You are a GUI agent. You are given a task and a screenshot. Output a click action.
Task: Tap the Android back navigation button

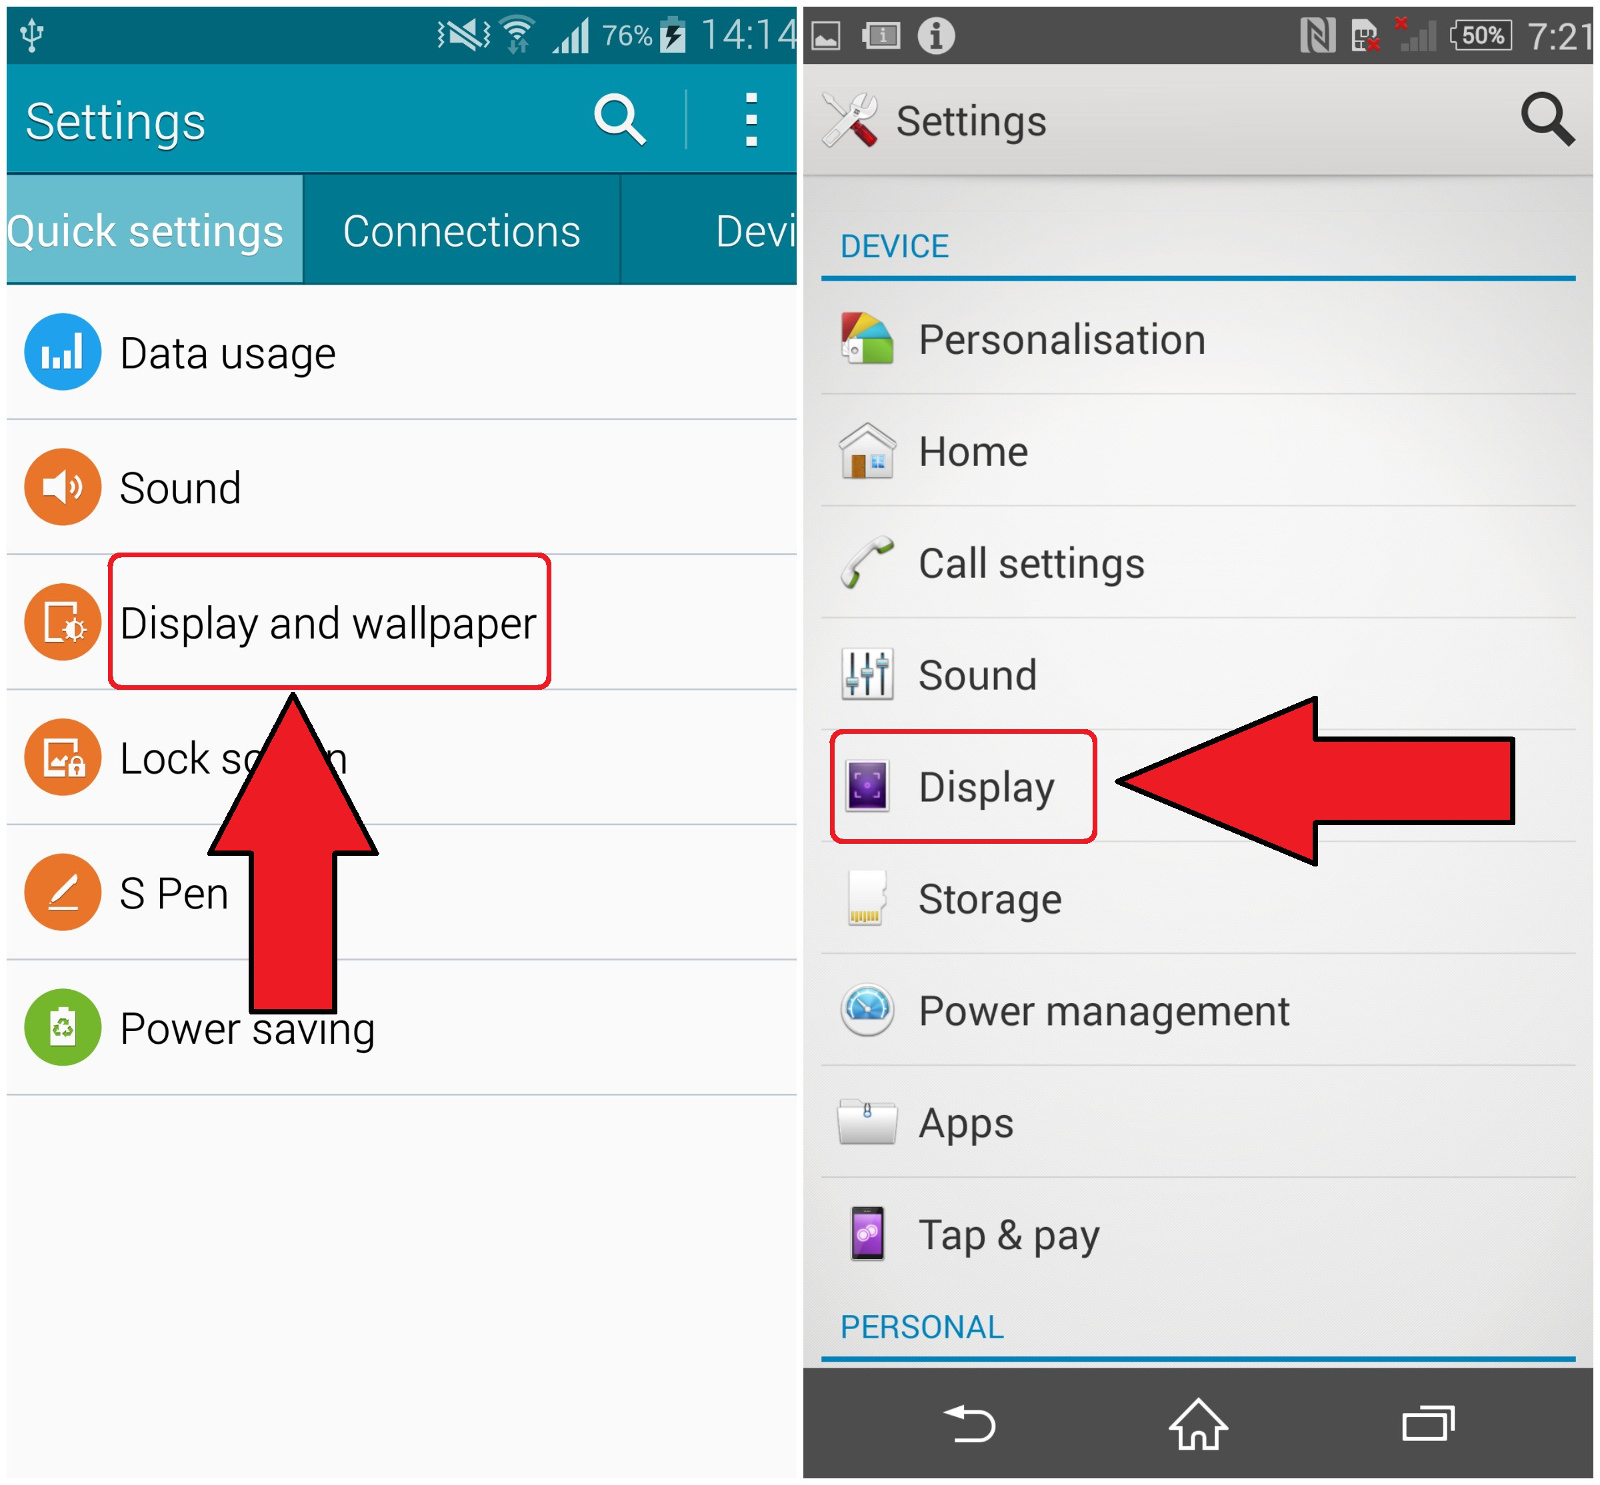[x=969, y=1423]
